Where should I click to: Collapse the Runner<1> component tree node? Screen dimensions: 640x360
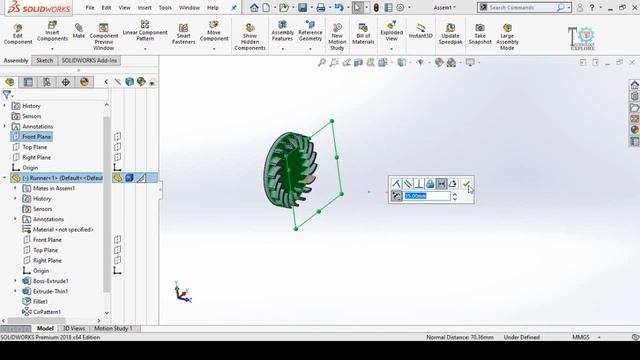[5, 178]
